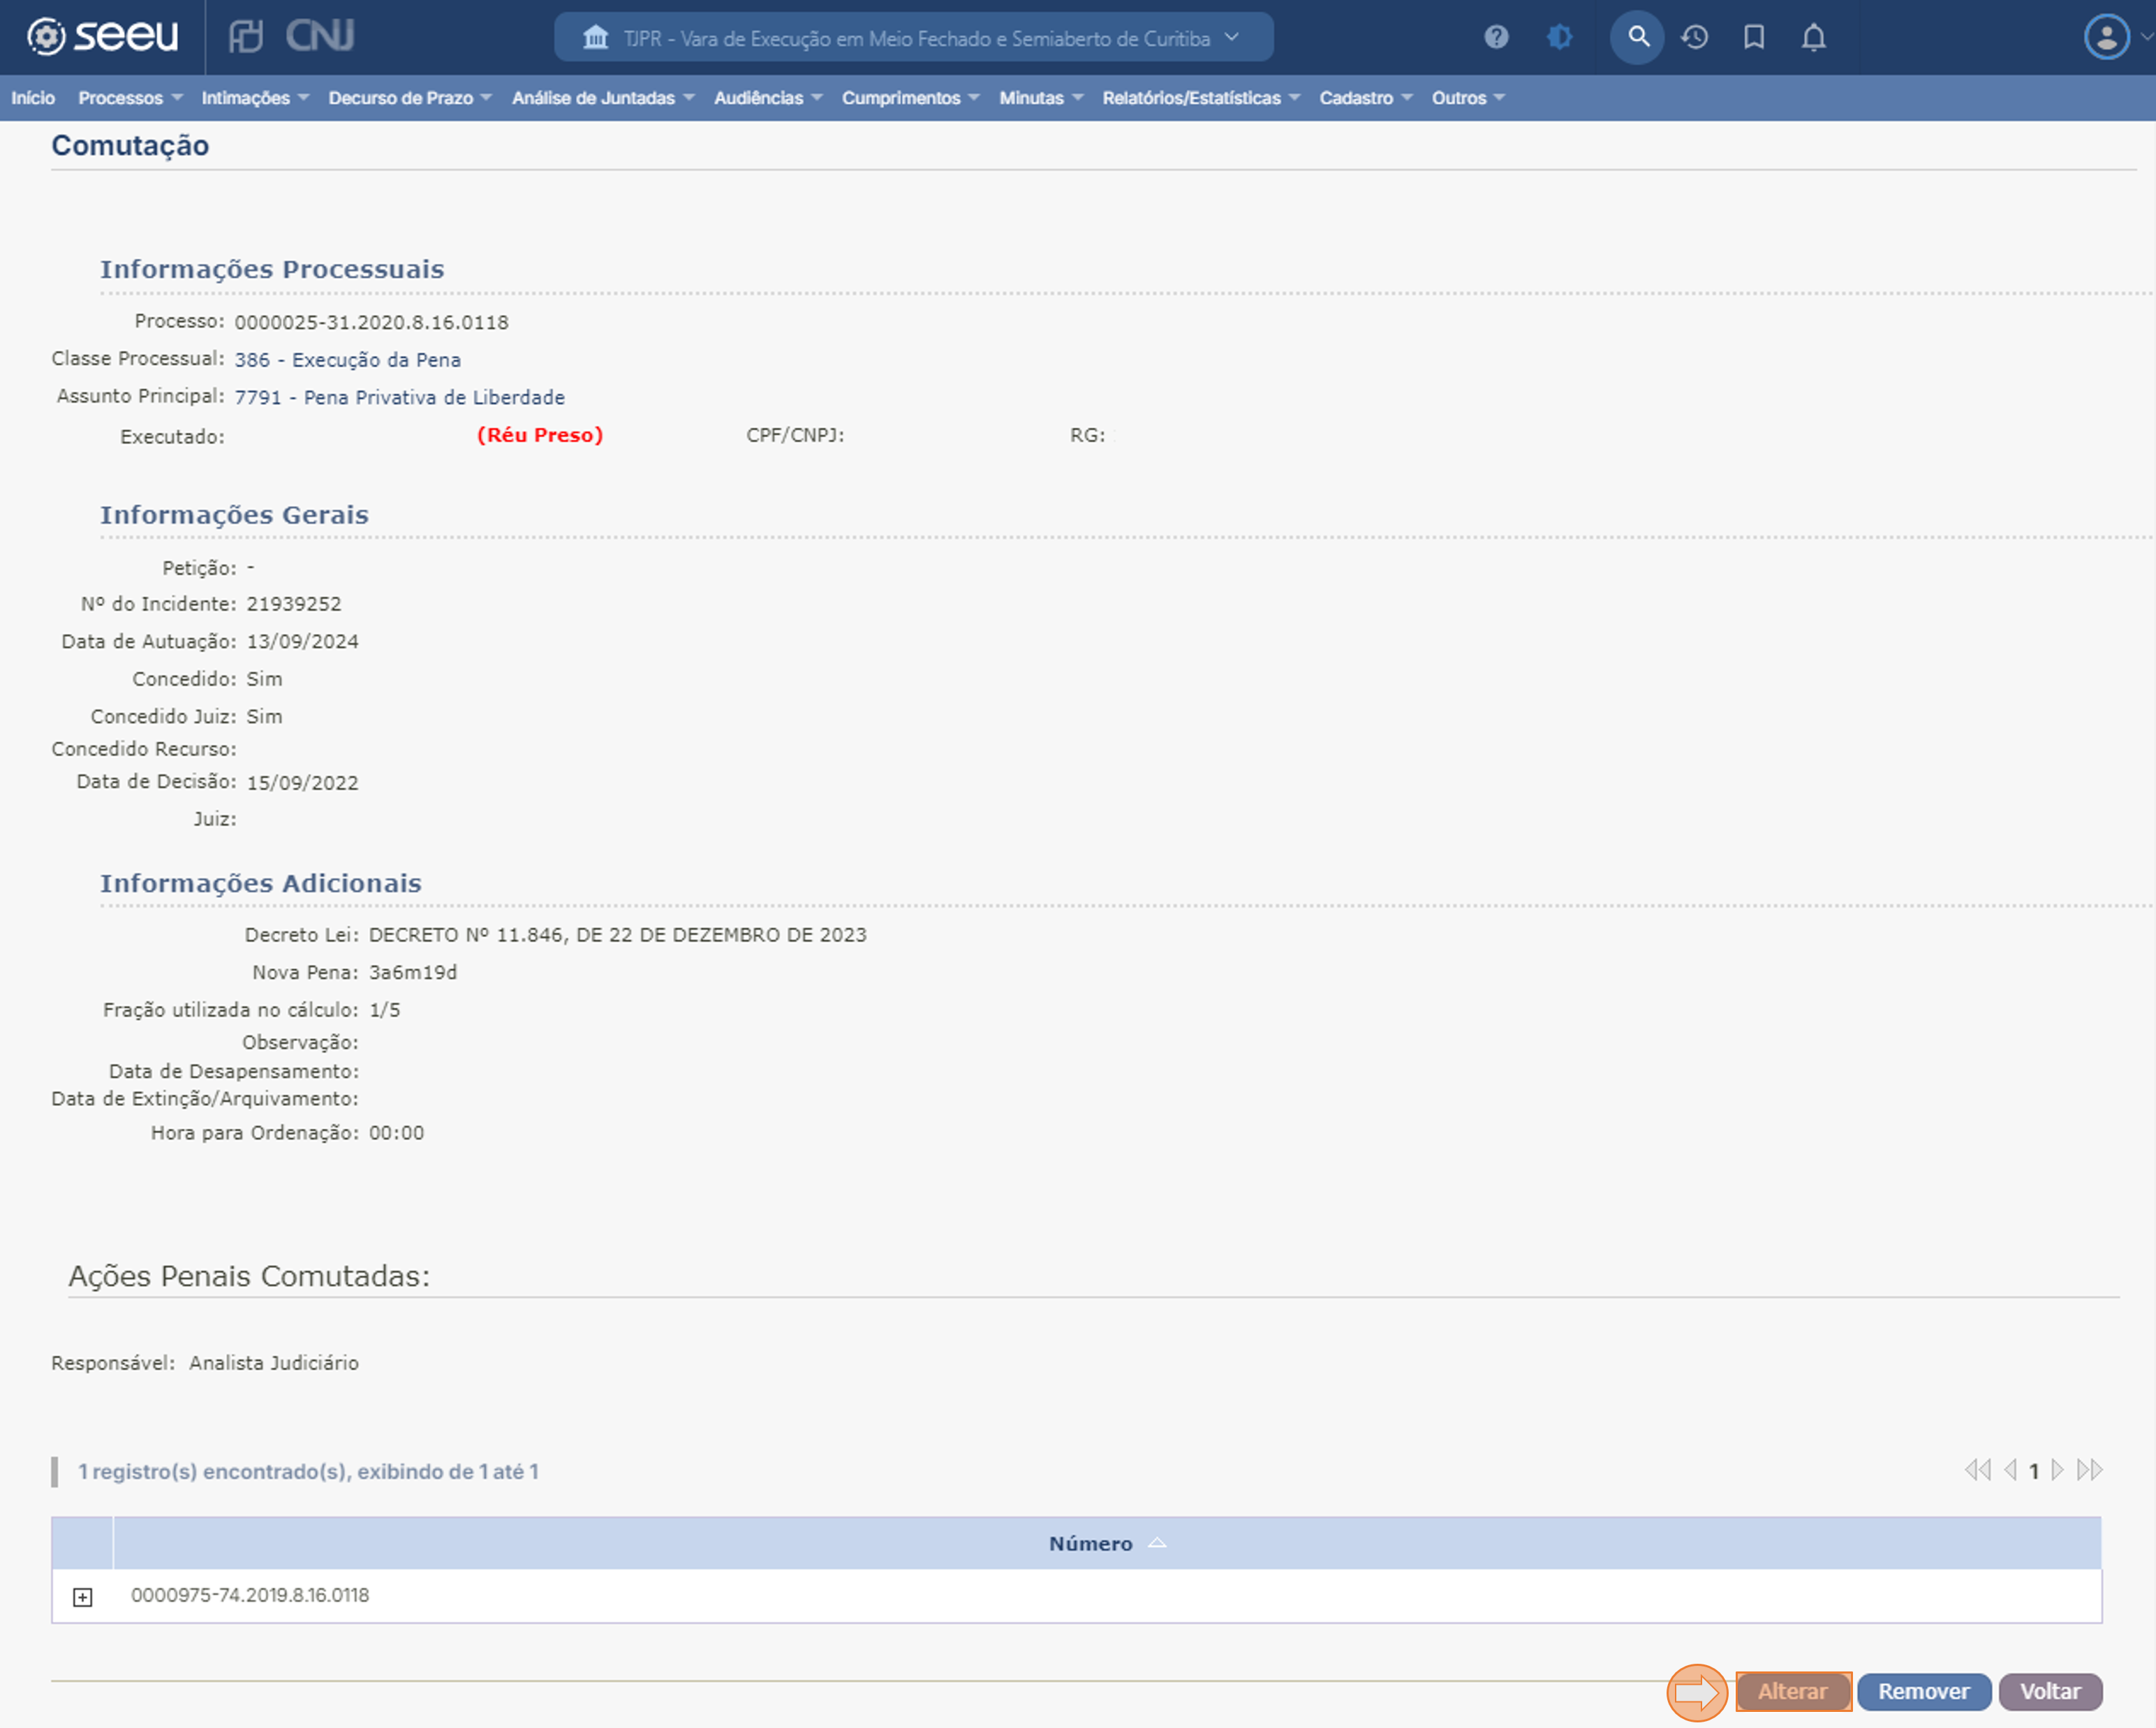The width and height of the screenshot is (2156, 1728).
Task: Go to previous page of results
Action: click(x=2010, y=1470)
